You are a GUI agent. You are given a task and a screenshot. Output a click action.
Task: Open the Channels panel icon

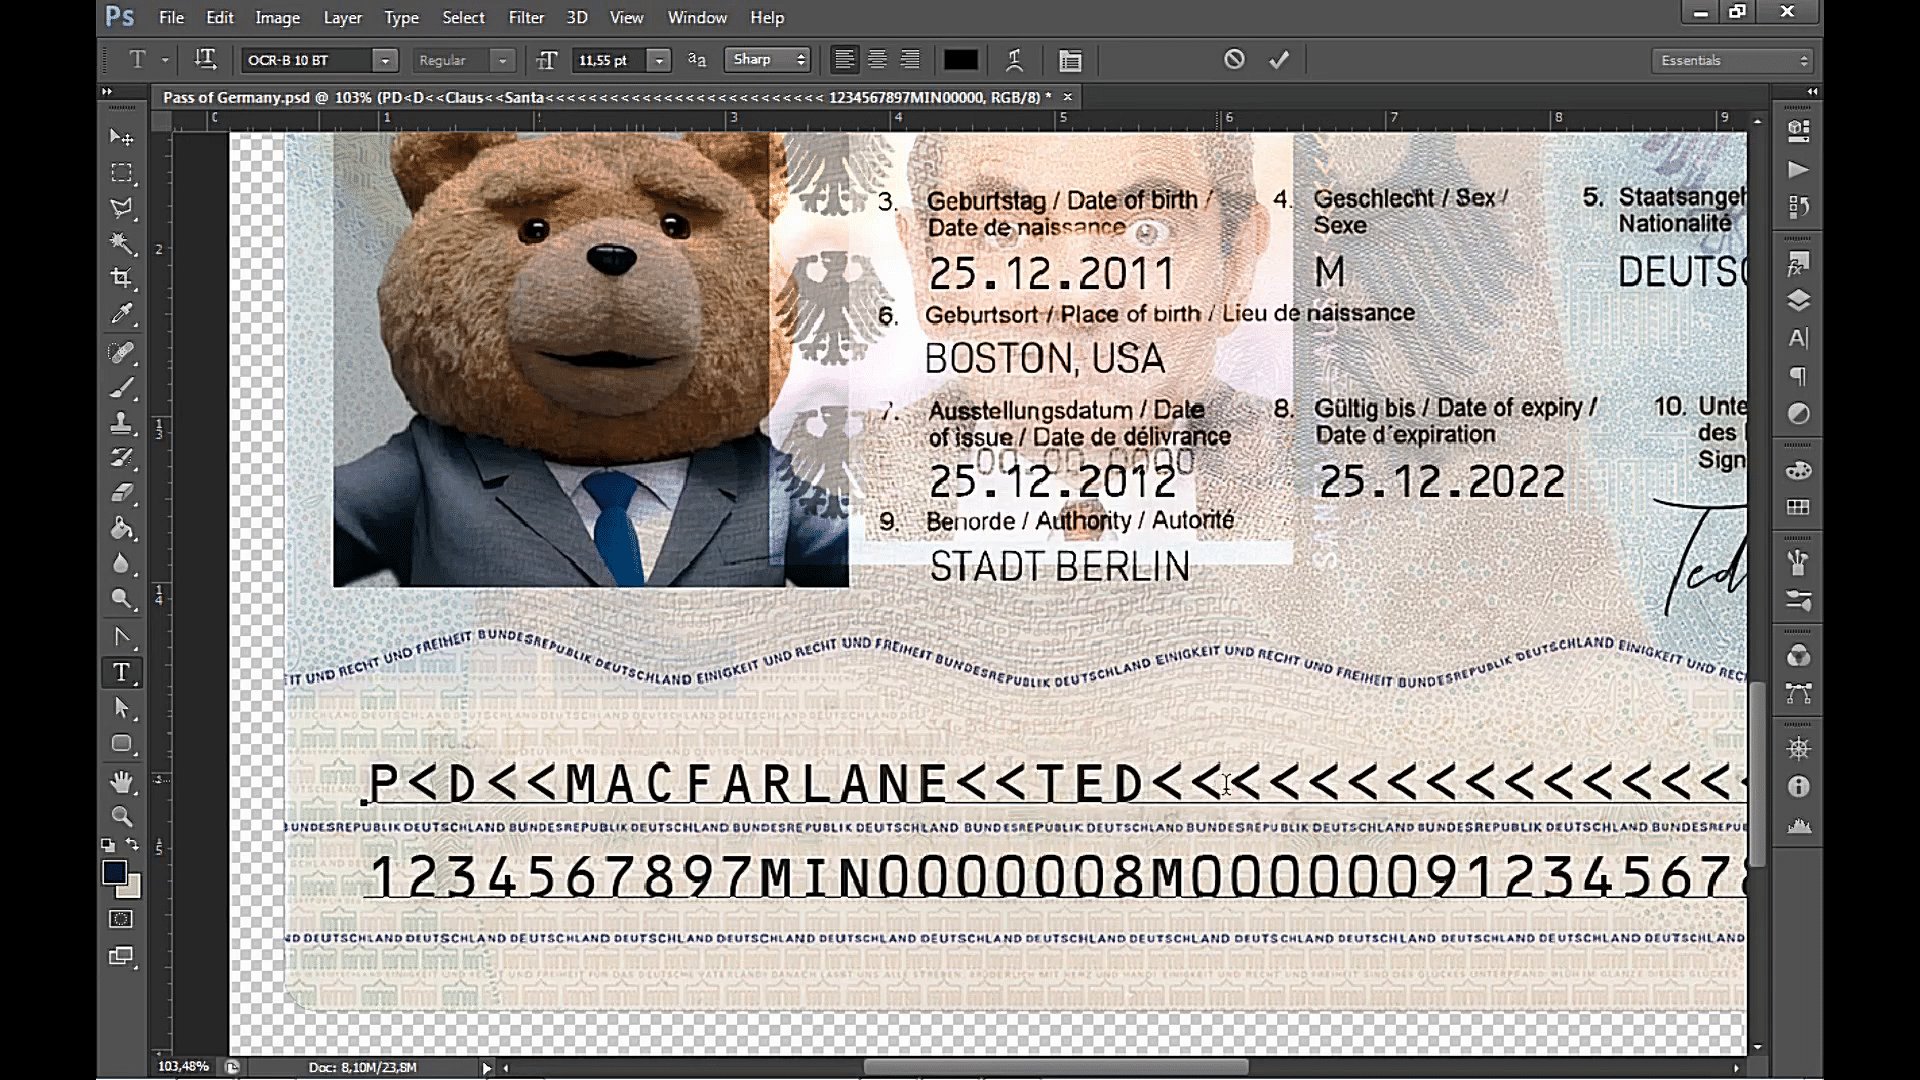pyautogui.click(x=1798, y=656)
